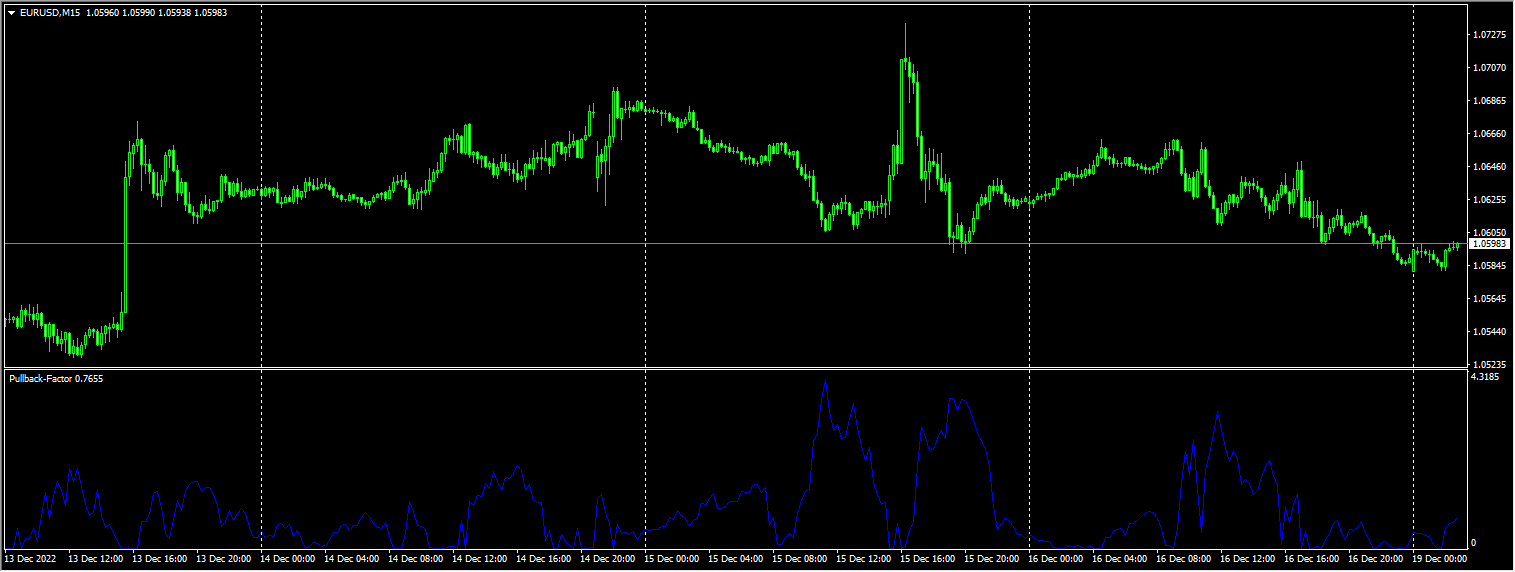Click price scale value 1.05645

click(1489, 299)
